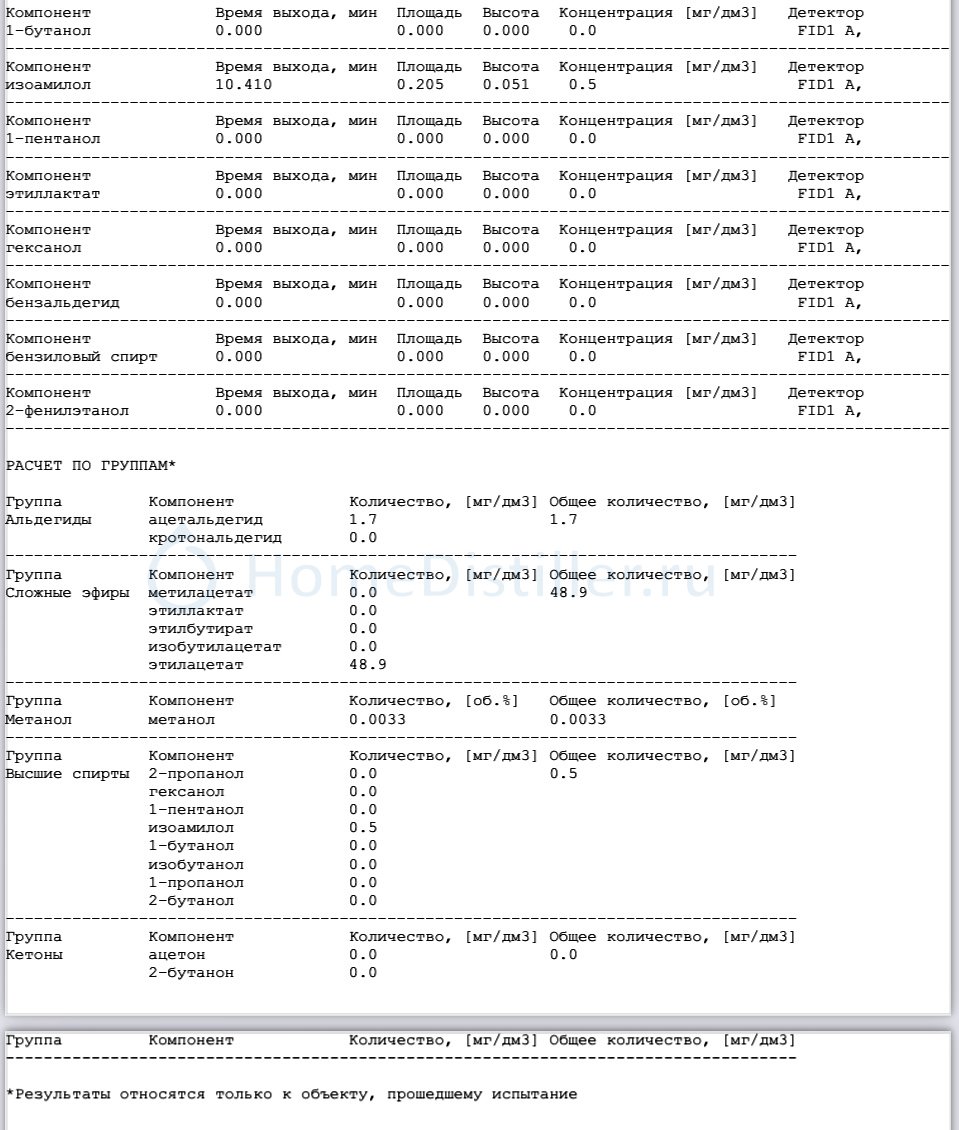The width and height of the screenshot is (959, 1130).
Task: Select the Кетоны group label
Action: (x=35, y=955)
